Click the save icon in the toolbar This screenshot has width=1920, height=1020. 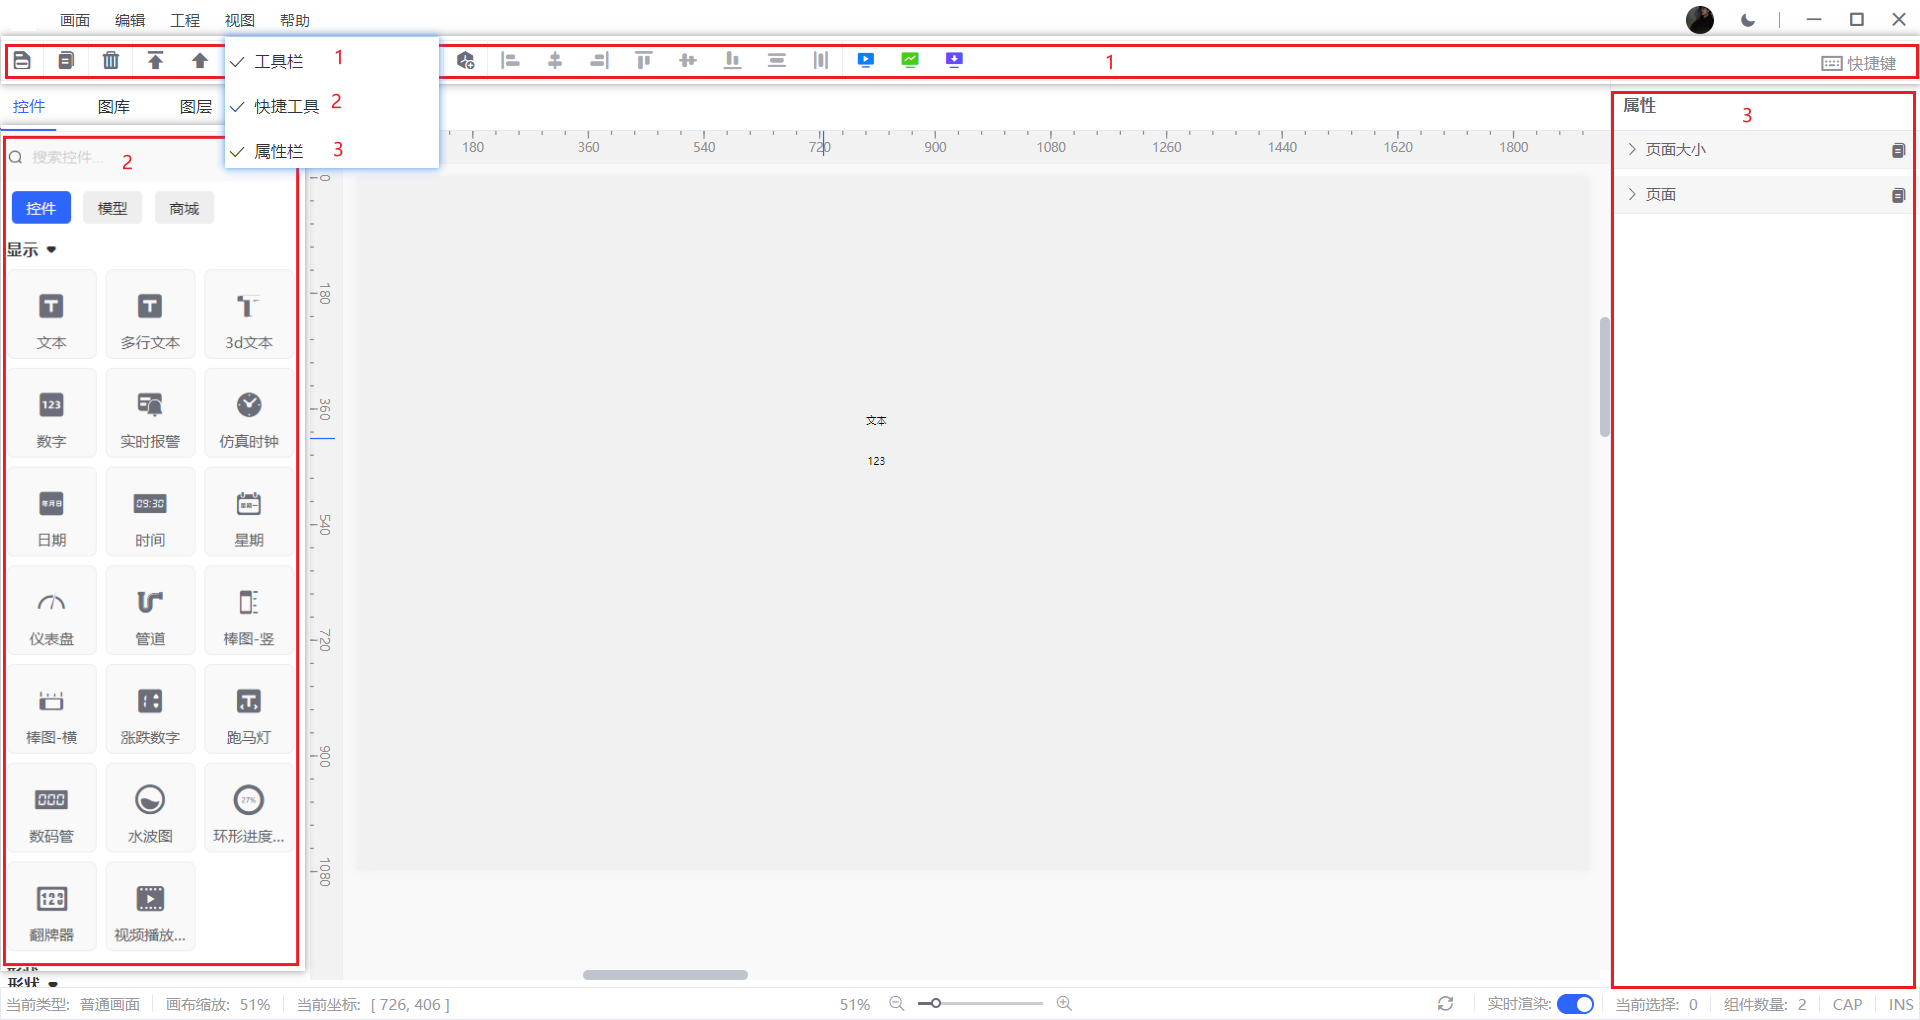pyautogui.click(x=22, y=61)
